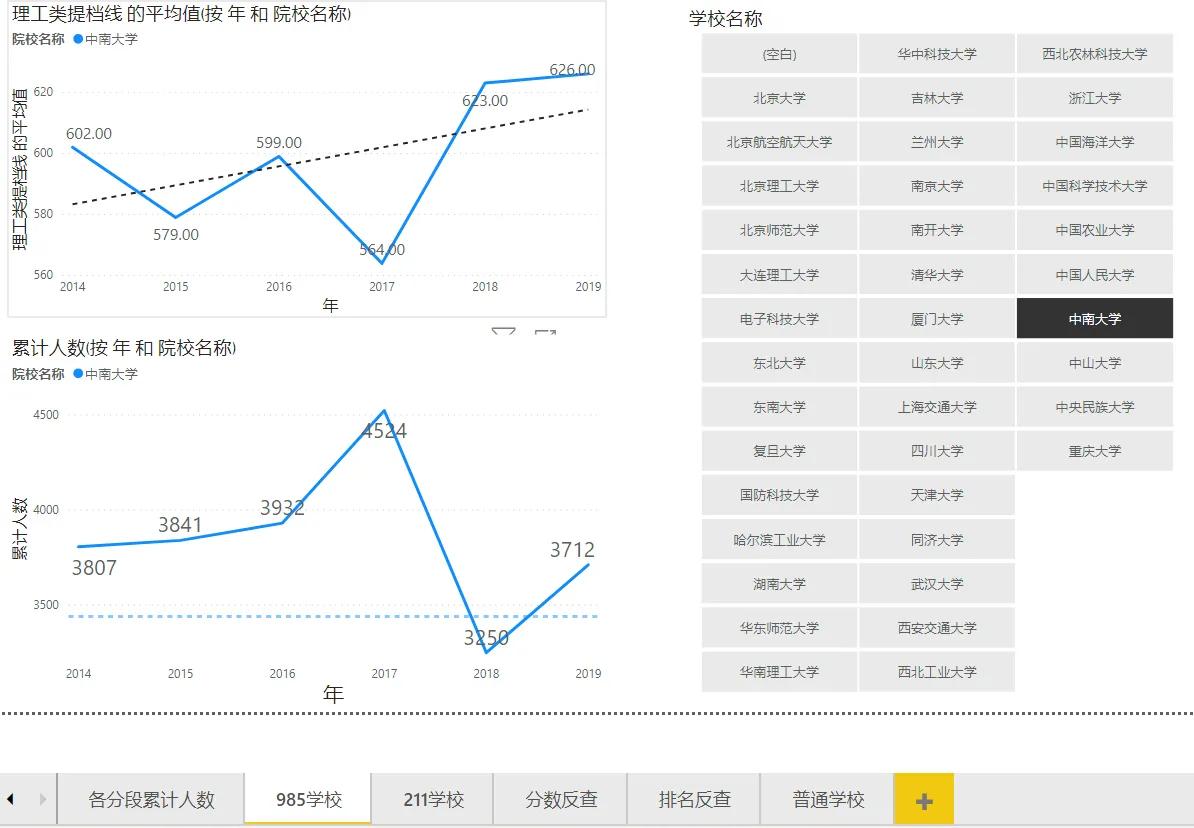
Task: Select 华东师范大学
Action: pyautogui.click(x=779, y=628)
